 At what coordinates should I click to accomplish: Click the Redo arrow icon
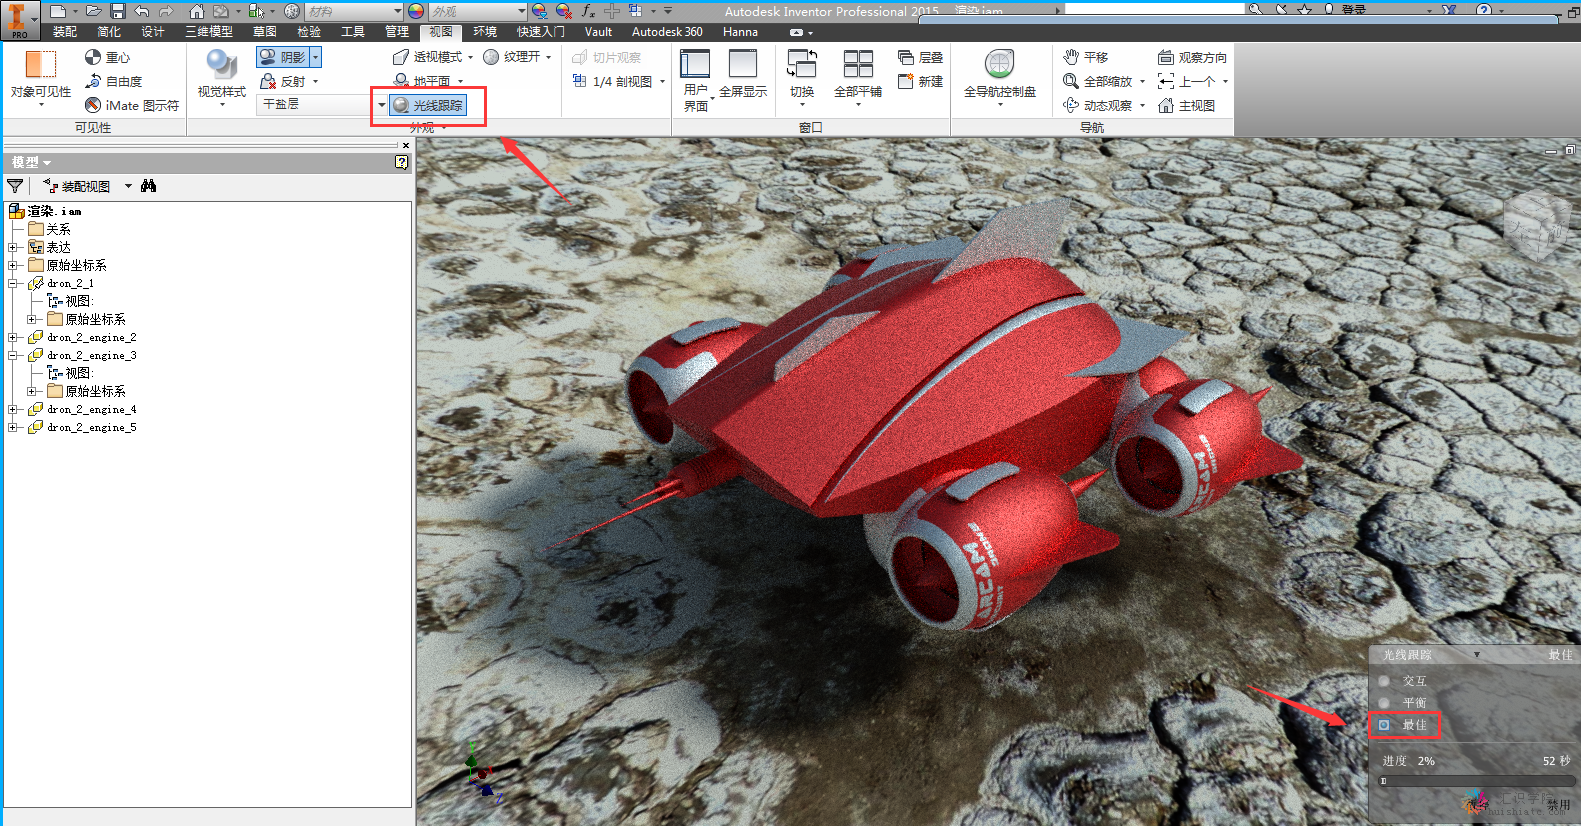click(x=166, y=11)
